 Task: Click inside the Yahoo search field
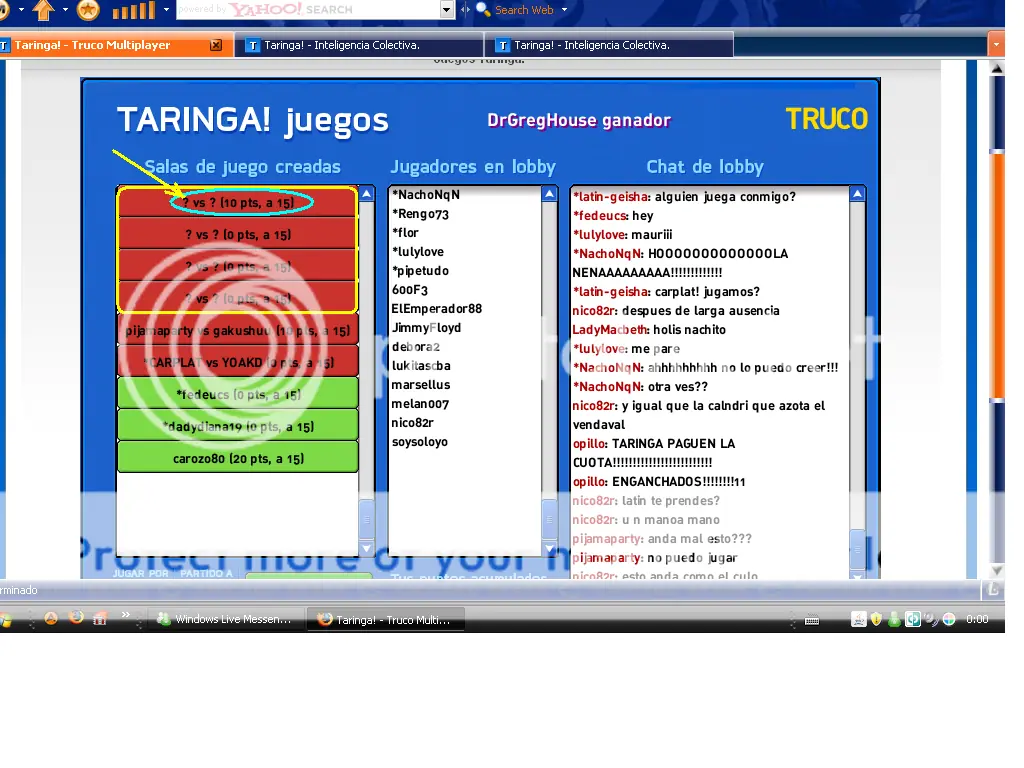click(x=308, y=10)
